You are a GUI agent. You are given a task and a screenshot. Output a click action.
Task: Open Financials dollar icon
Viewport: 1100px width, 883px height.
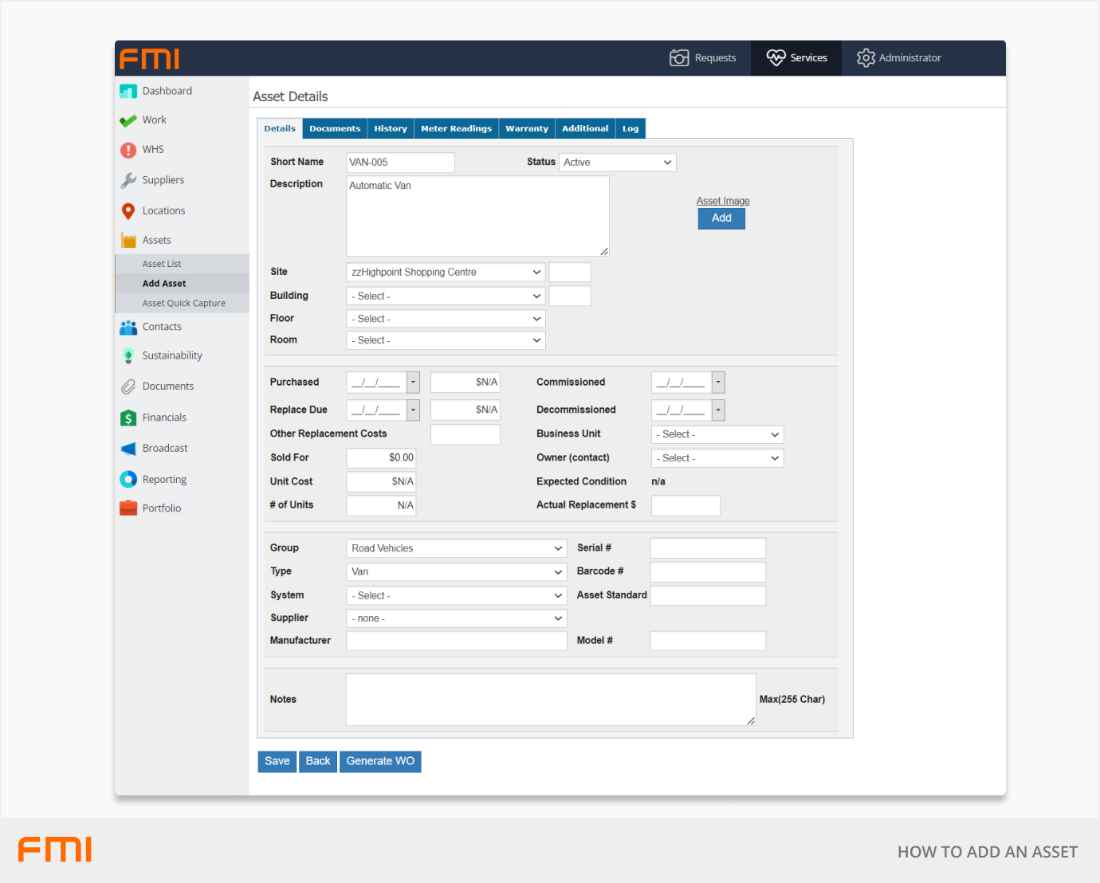128,418
